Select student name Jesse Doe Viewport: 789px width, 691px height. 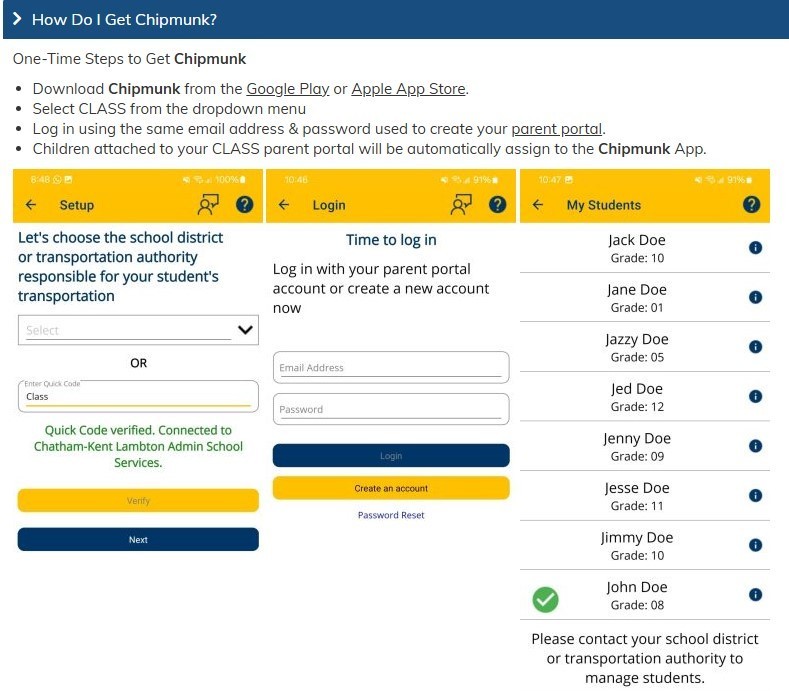pos(637,488)
